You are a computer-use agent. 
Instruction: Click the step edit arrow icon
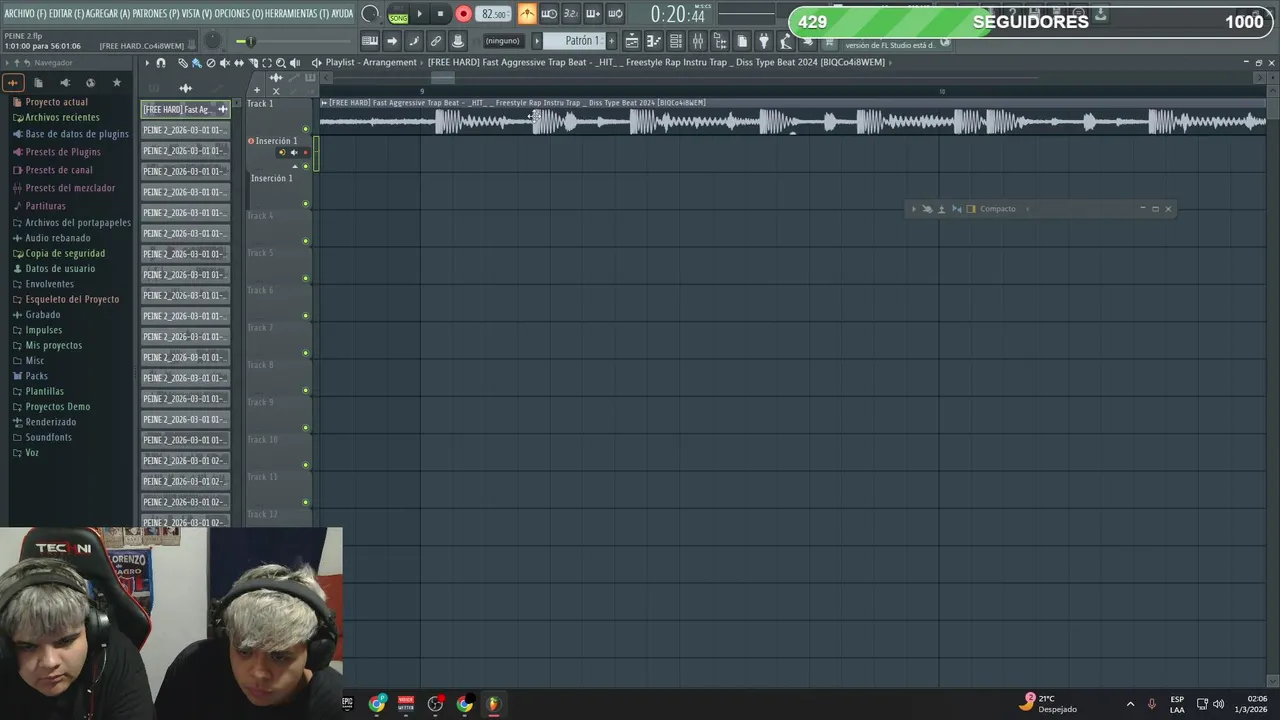pyautogui.click(x=392, y=41)
